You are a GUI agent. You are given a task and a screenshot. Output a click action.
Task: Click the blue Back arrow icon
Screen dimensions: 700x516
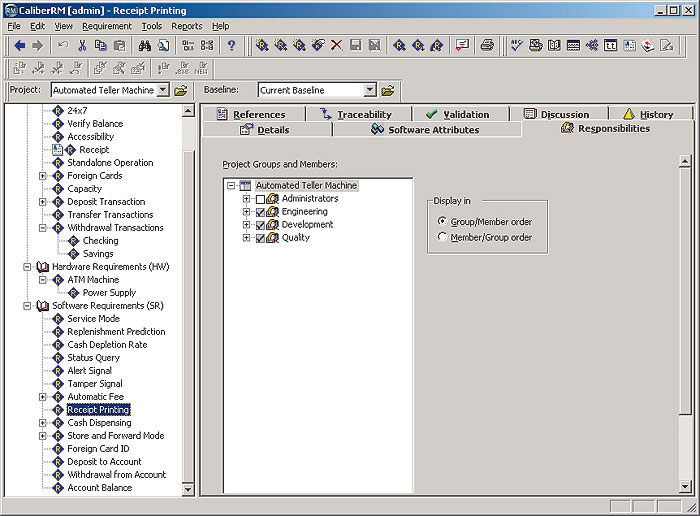(x=20, y=45)
